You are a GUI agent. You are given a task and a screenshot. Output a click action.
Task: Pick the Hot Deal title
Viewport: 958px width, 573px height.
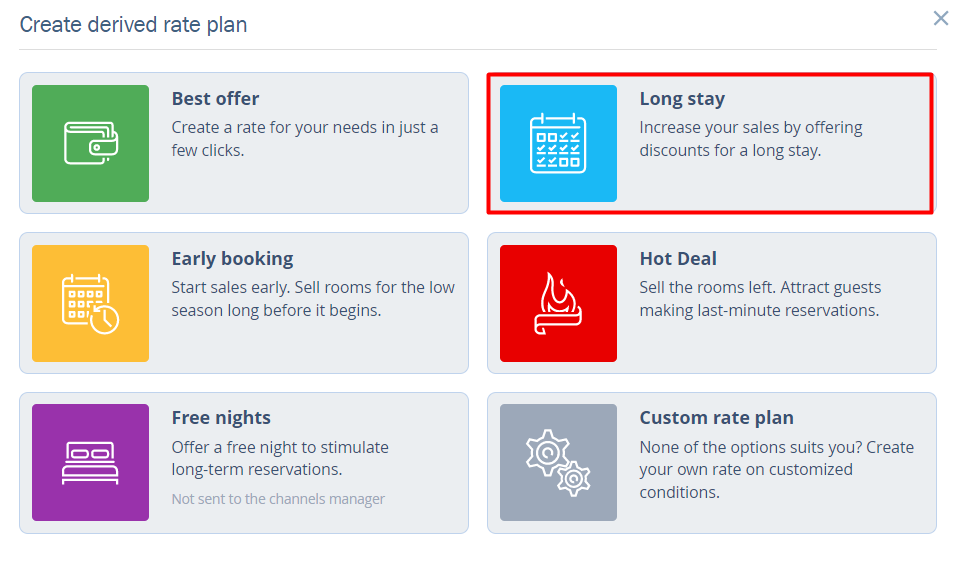click(x=678, y=258)
